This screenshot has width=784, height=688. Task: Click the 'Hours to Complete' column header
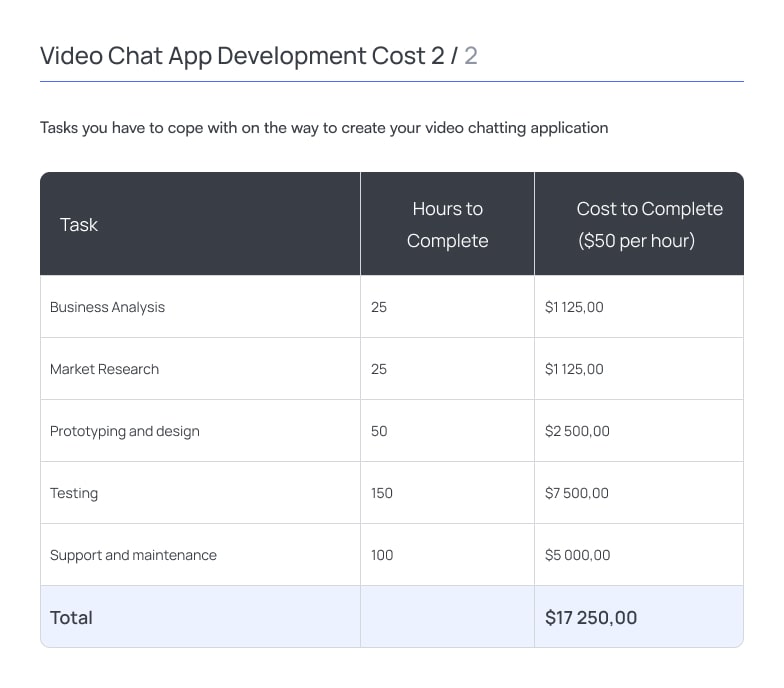[448, 224]
